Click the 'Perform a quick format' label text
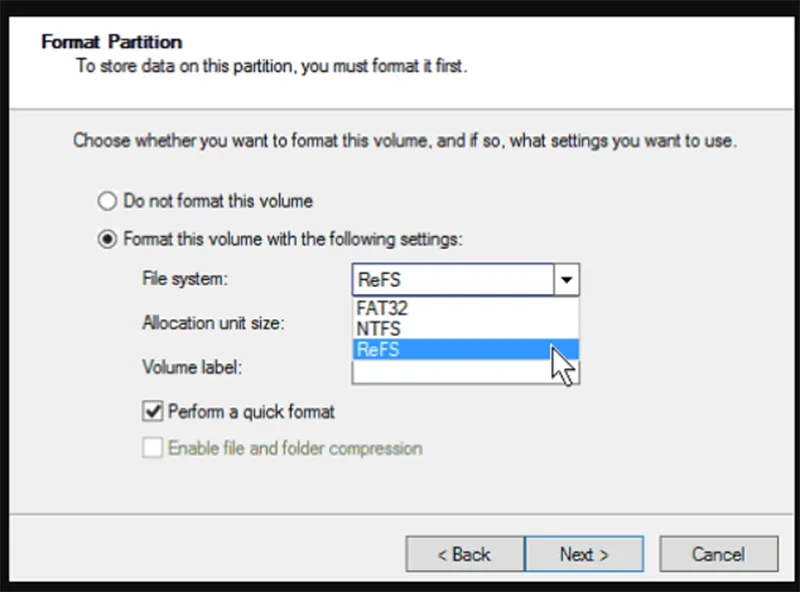The width and height of the screenshot is (800, 592). (252, 411)
